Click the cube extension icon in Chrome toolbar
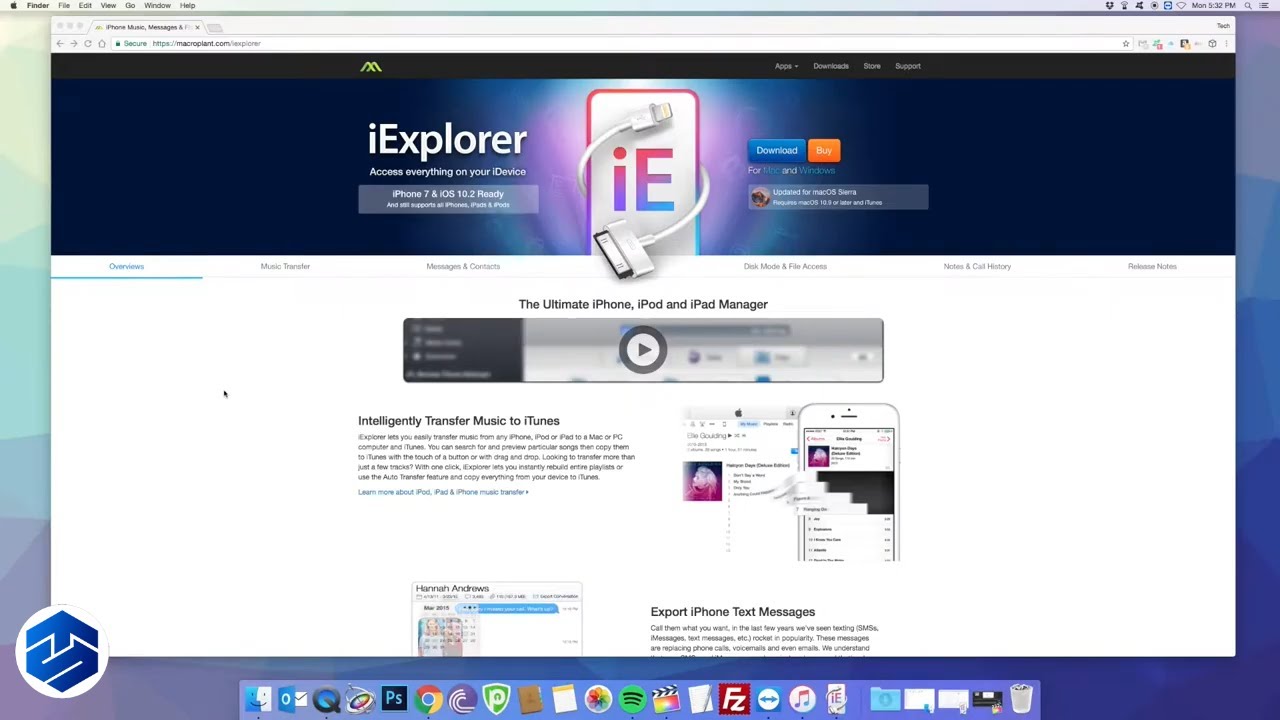The width and height of the screenshot is (1280, 720). (1212, 43)
